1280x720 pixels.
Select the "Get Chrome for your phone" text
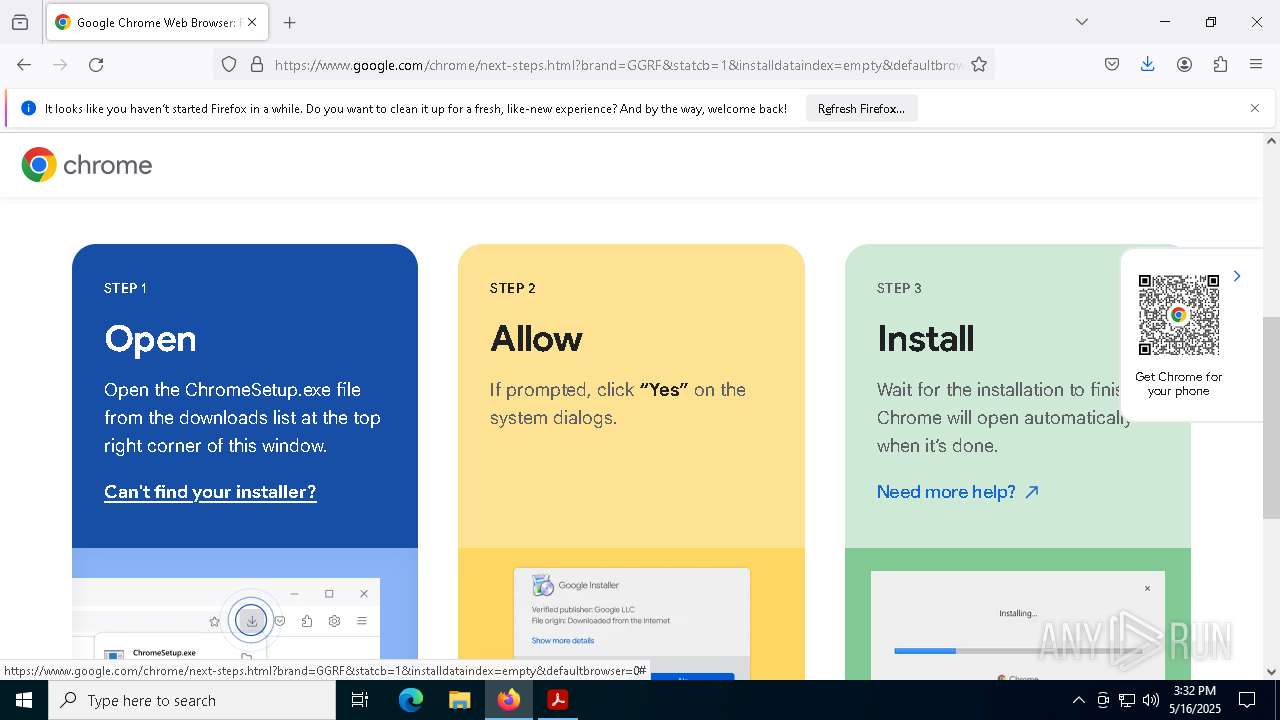[x=1179, y=384]
